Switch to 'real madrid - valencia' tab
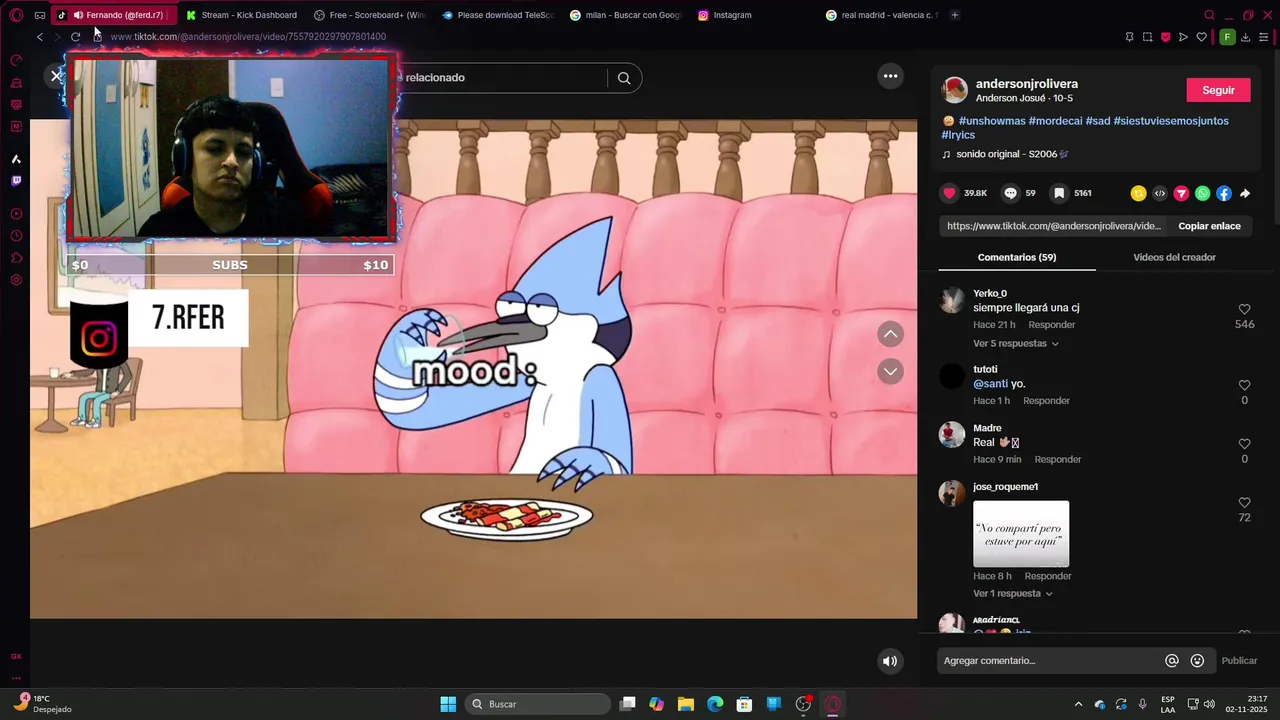This screenshot has width=1280, height=720. coord(881,15)
